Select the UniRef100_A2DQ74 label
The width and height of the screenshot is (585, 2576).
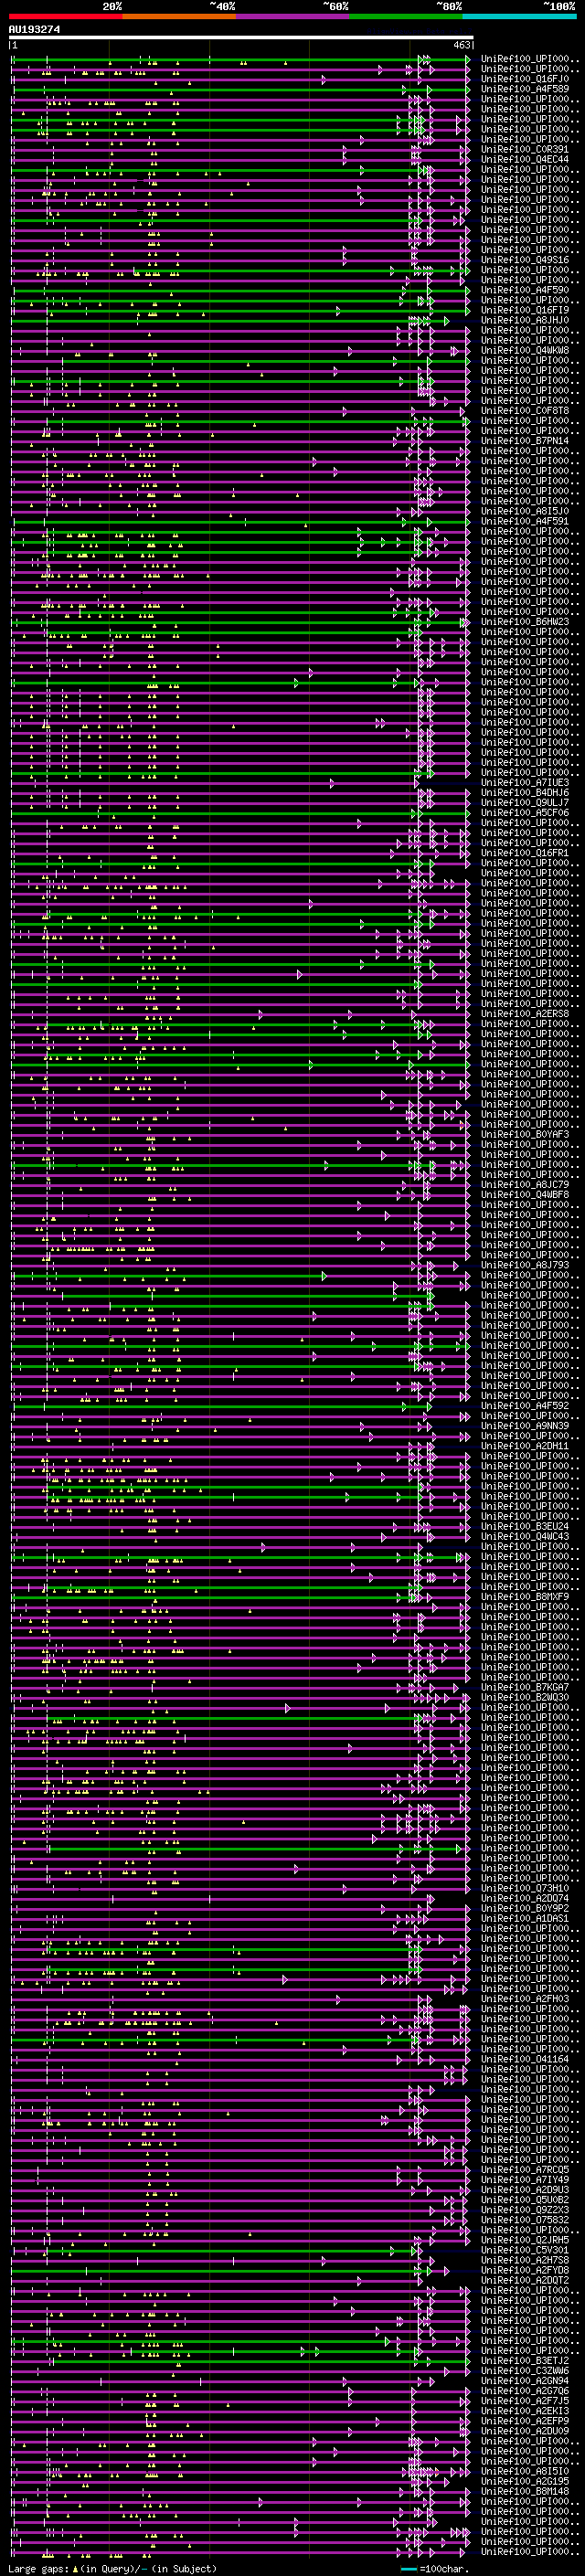click(x=524, y=1898)
